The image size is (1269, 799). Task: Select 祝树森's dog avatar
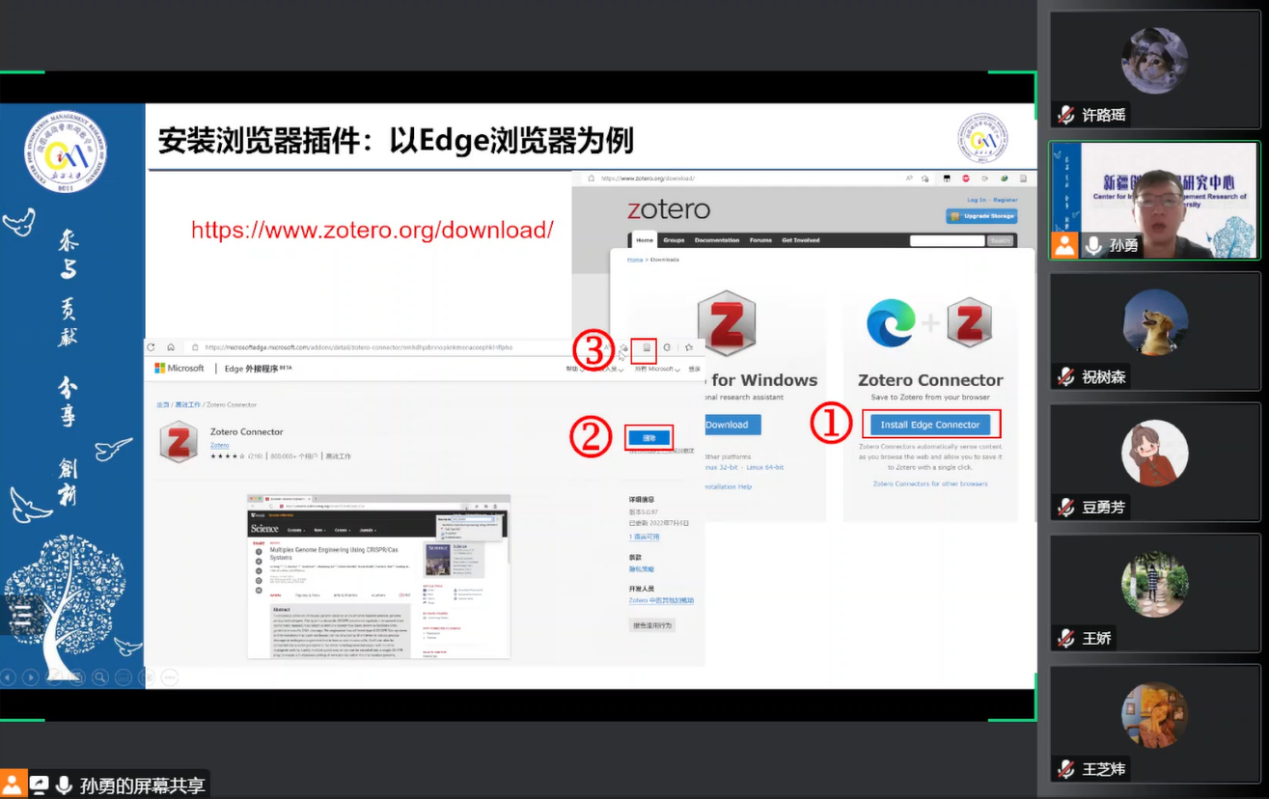[x=1155, y=322]
